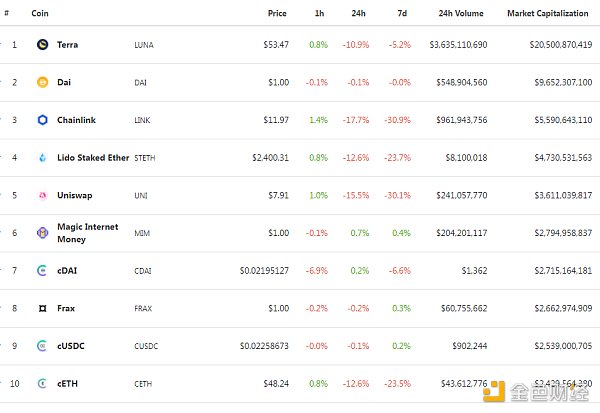The height and width of the screenshot is (413, 600).
Task: Click the Frax coin logo icon
Action: [x=42, y=308]
